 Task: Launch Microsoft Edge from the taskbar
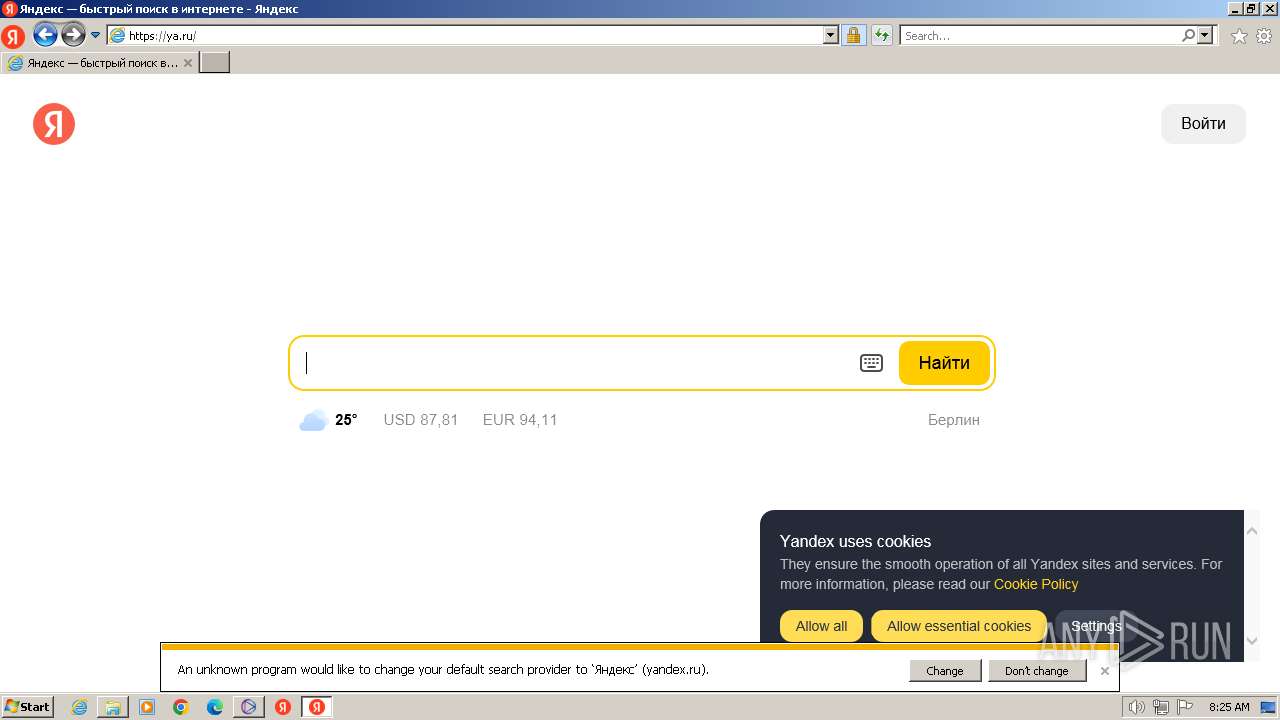[x=215, y=707]
